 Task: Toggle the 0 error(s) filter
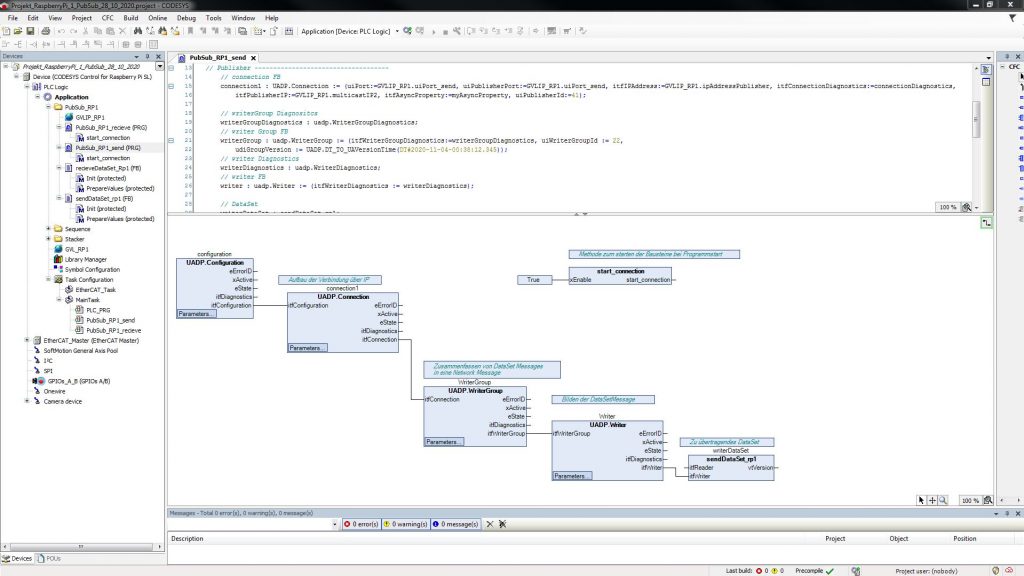click(361, 524)
